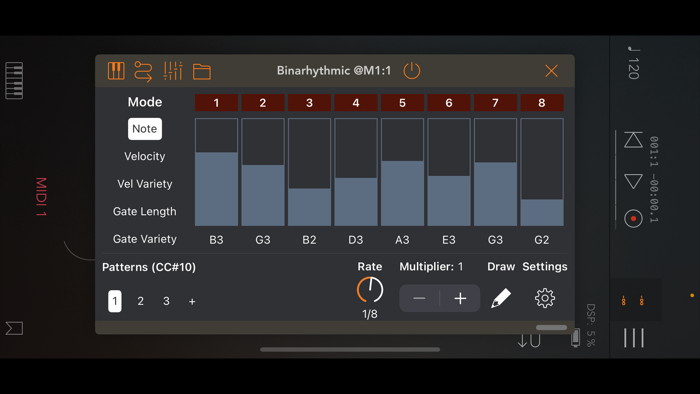Open the keyboard view icon in Binarhythmic header
This screenshot has width=700, height=394.
coord(116,71)
